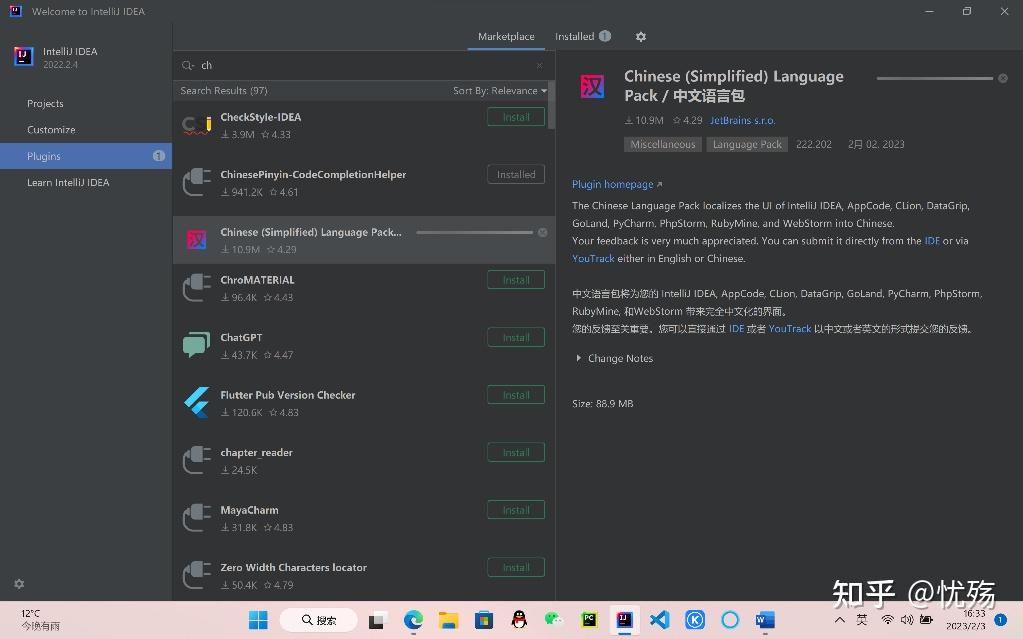Switch to the Installed tab

click(x=583, y=37)
